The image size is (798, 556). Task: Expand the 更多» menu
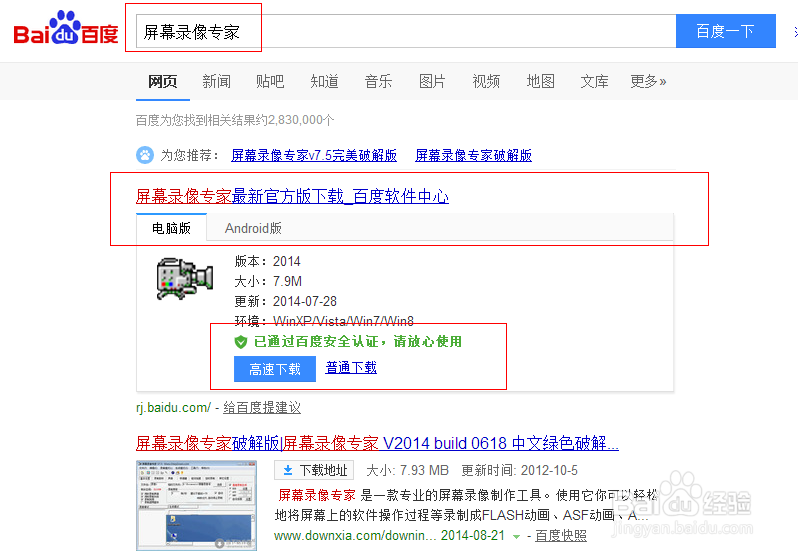(x=648, y=81)
